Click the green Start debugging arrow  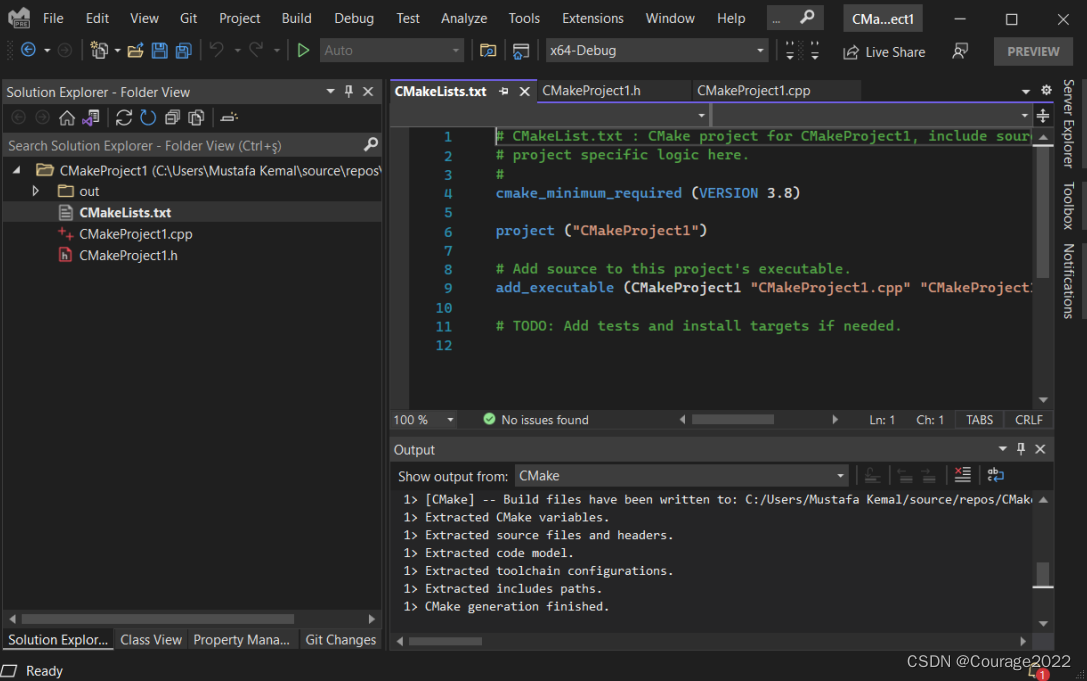(304, 51)
